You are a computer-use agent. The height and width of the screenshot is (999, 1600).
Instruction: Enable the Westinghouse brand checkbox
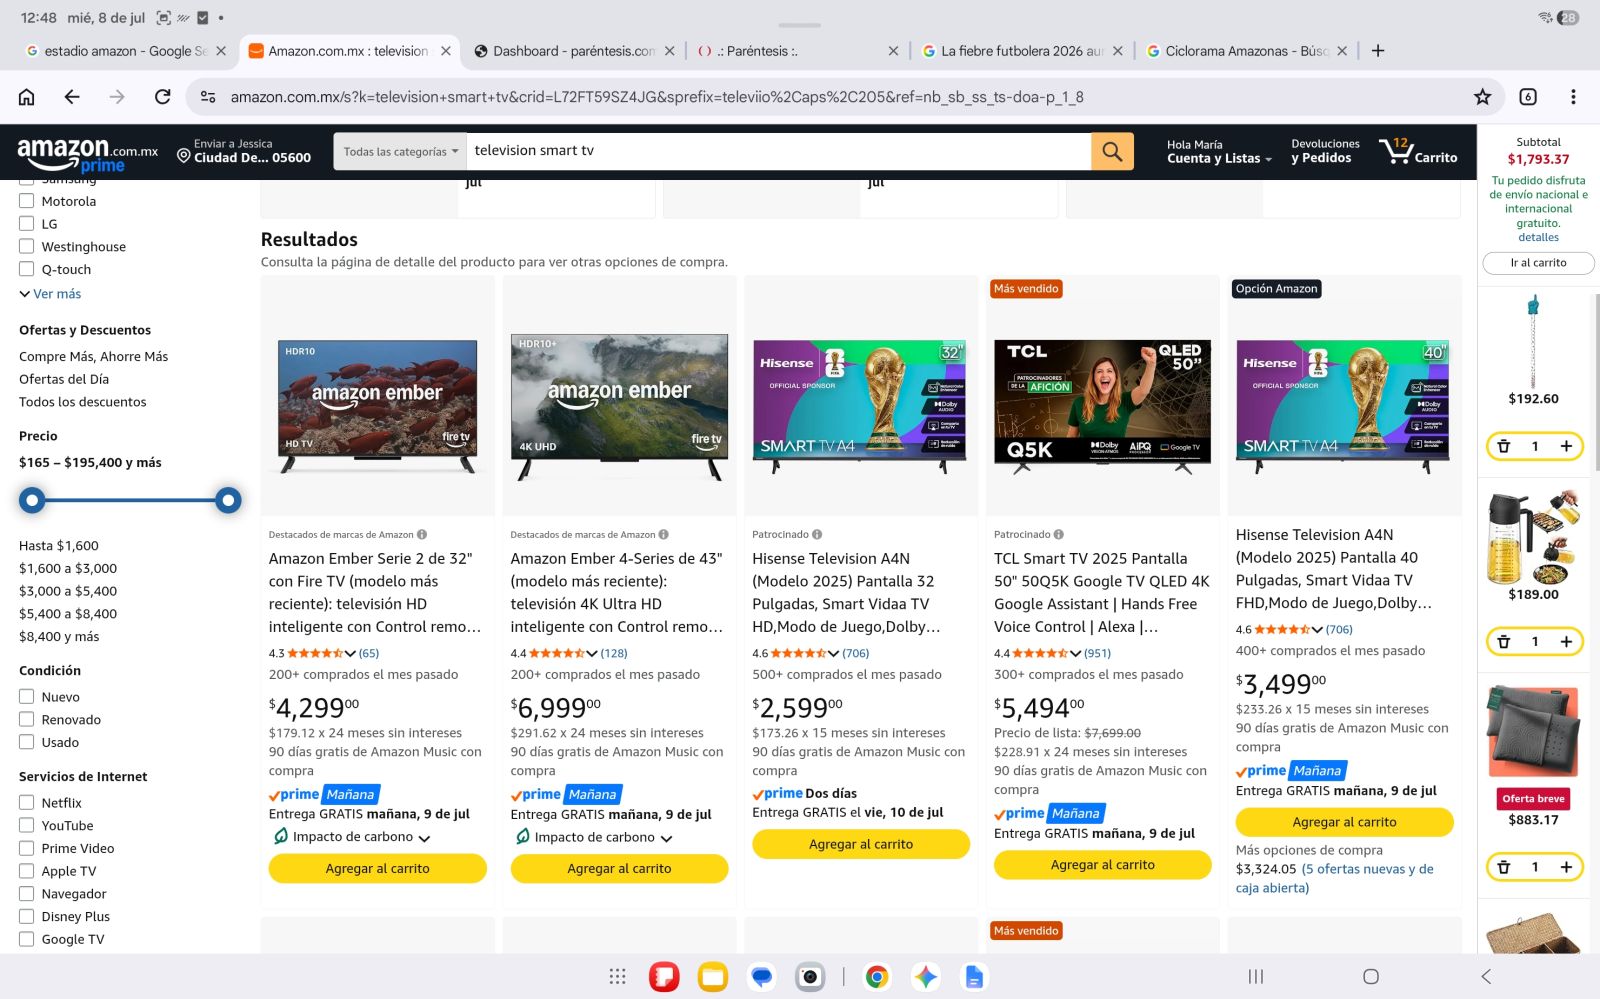pyautogui.click(x=27, y=246)
